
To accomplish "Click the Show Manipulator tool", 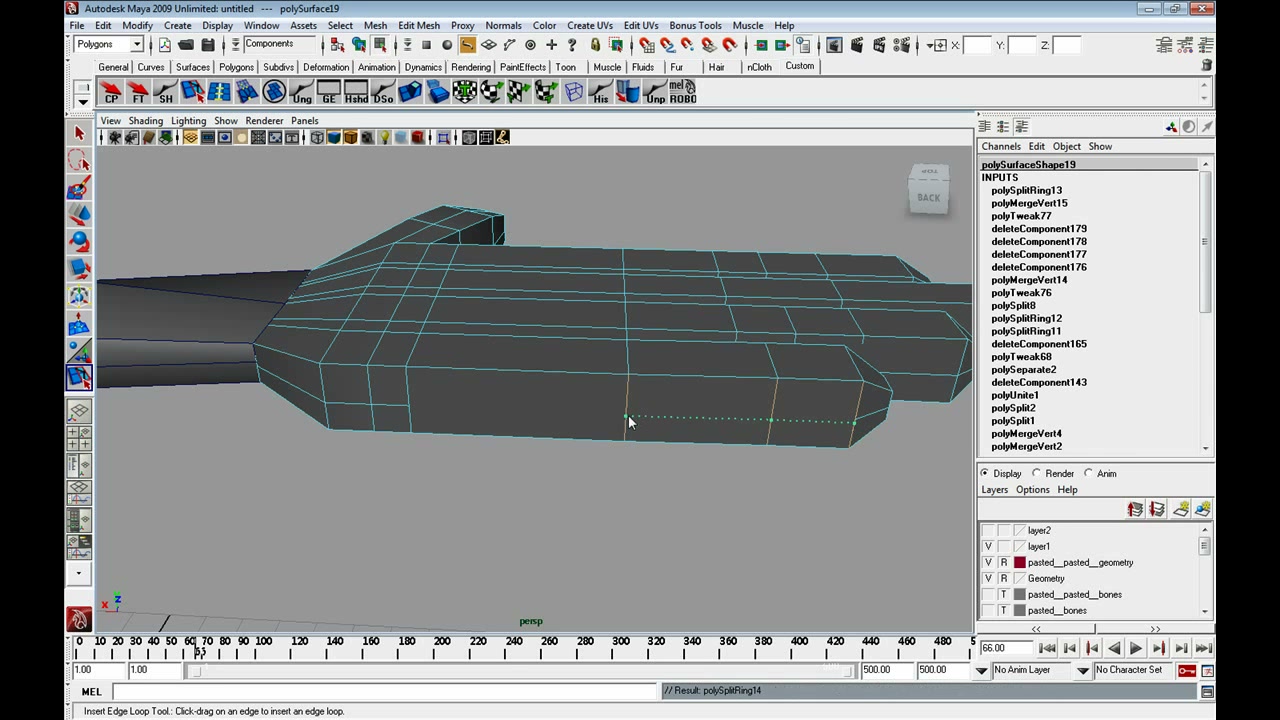I will pyautogui.click(x=79, y=350).
